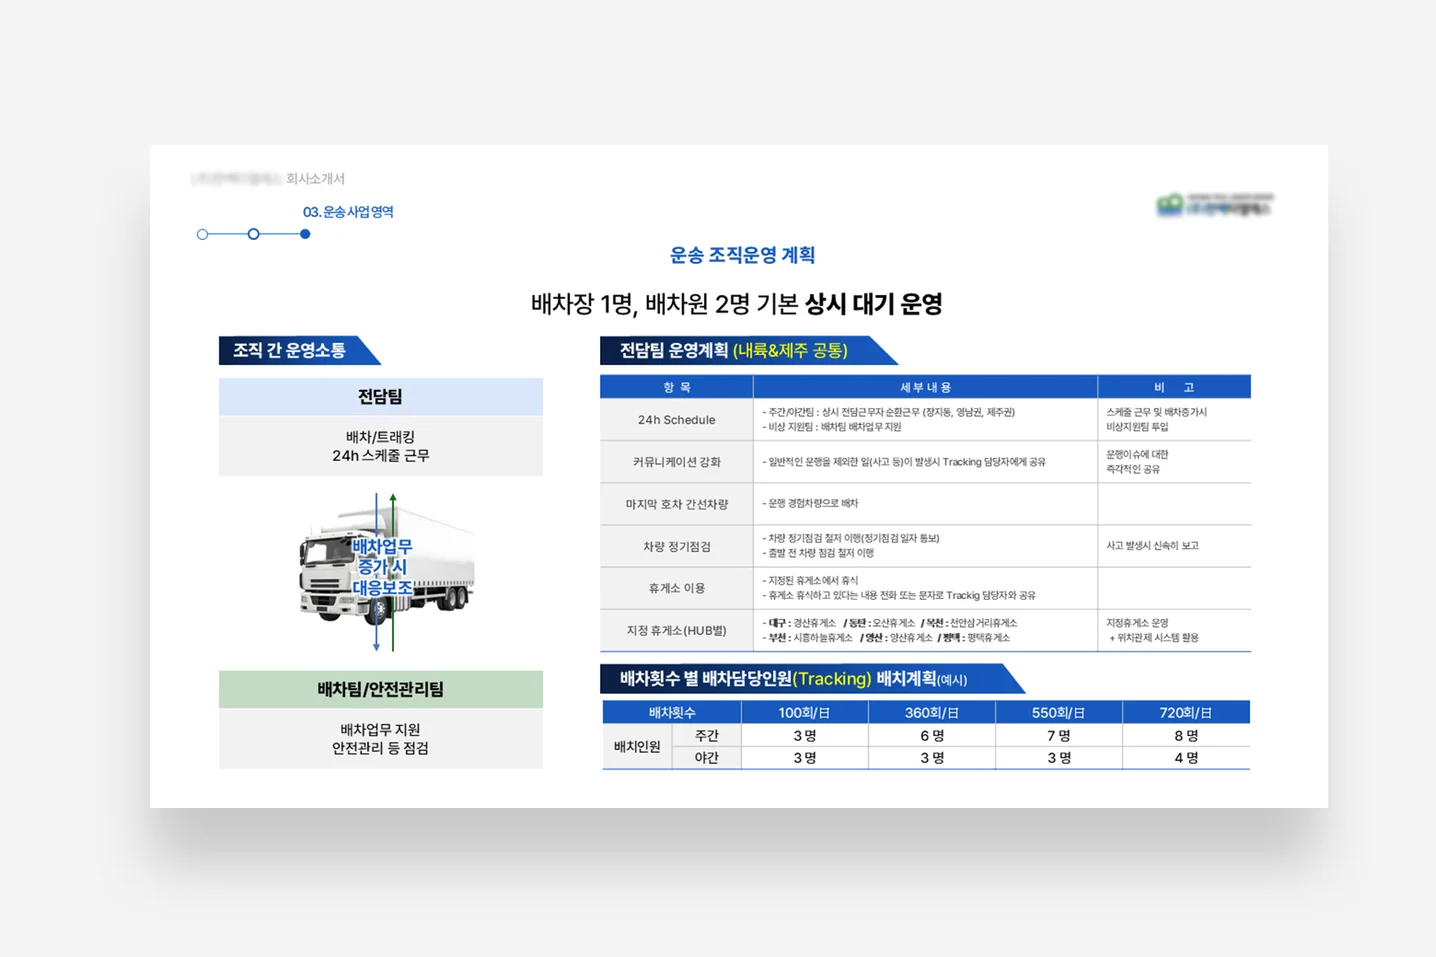Click the '지정 휴게소(HUB별)' row label
The width and height of the screenshot is (1436, 957).
[x=677, y=630]
